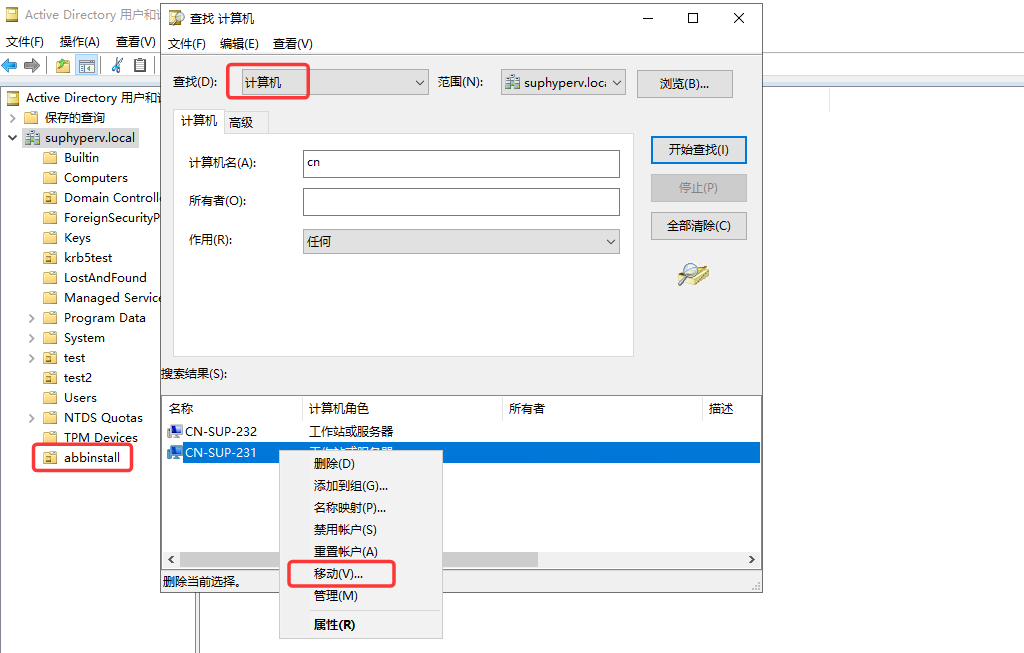This screenshot has width=1024, height=653.
Task: Click the up one level folder icon
Action: 63,65
